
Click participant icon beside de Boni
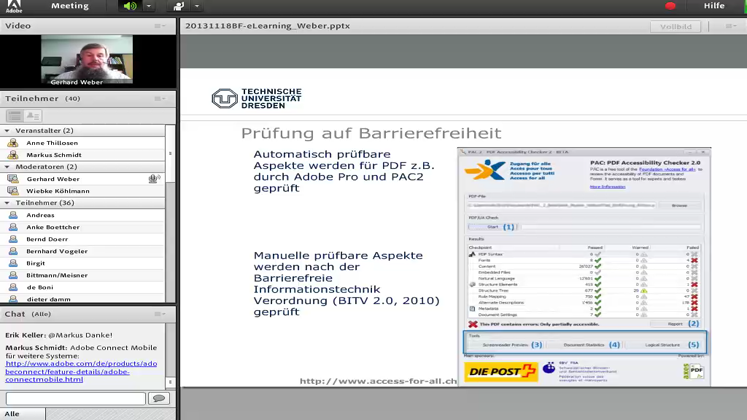13,287
